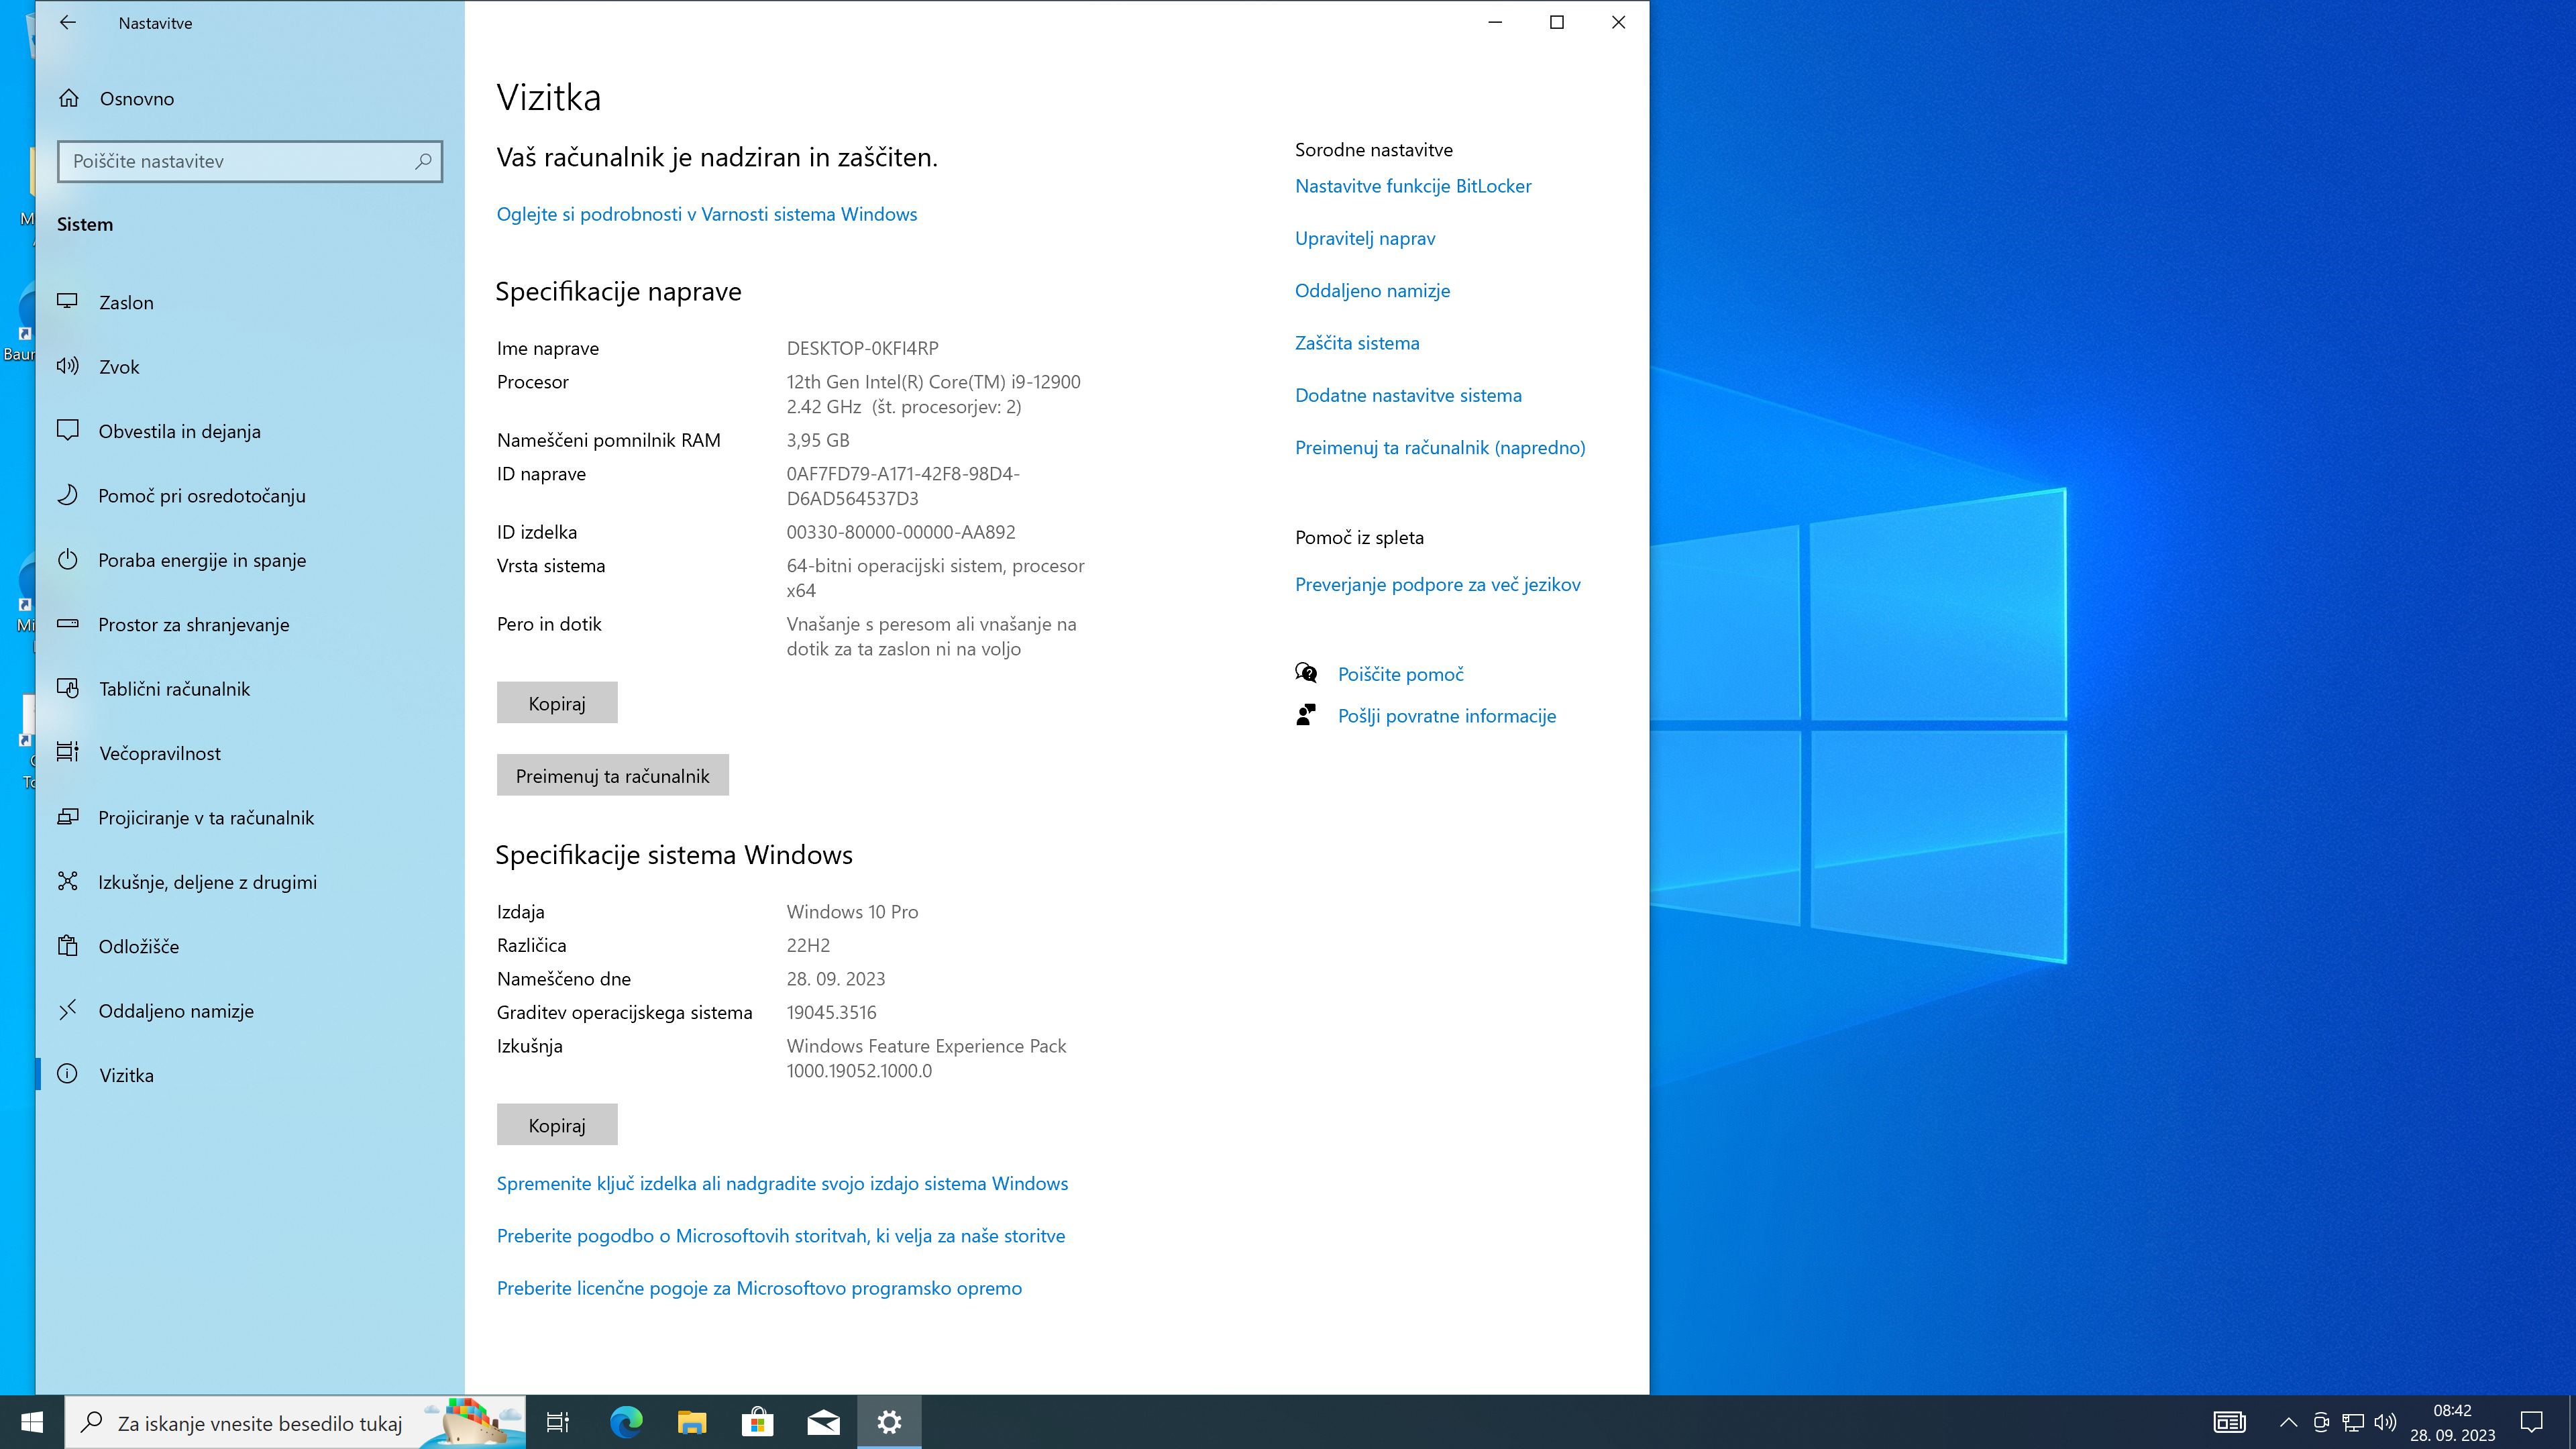Open Nastavitve funkcije BitLocker

[1413, 186]
